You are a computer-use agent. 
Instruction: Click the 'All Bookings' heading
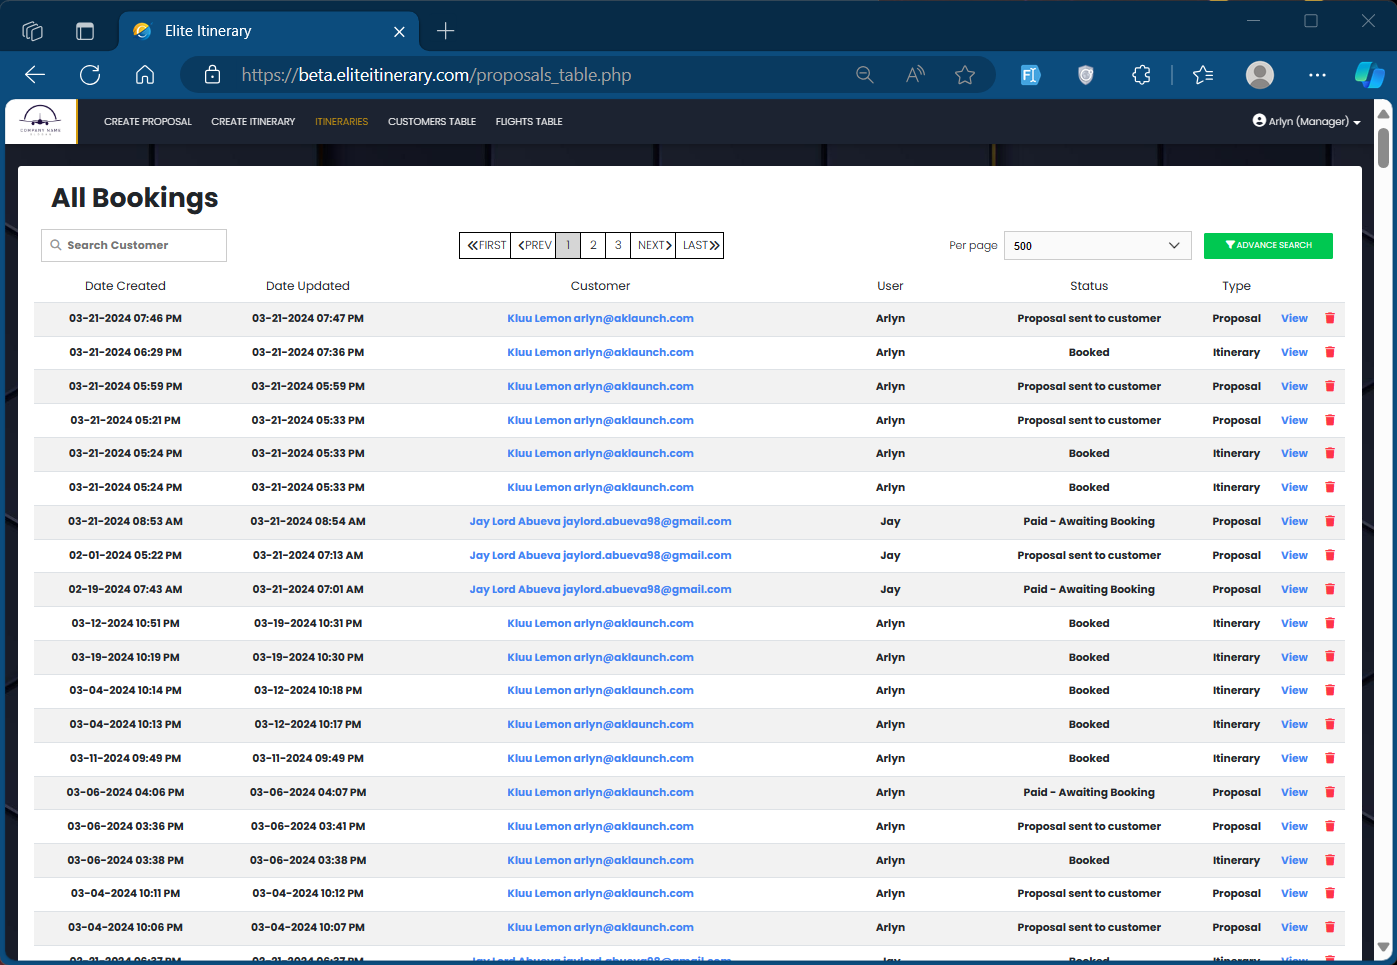point(135,198)
